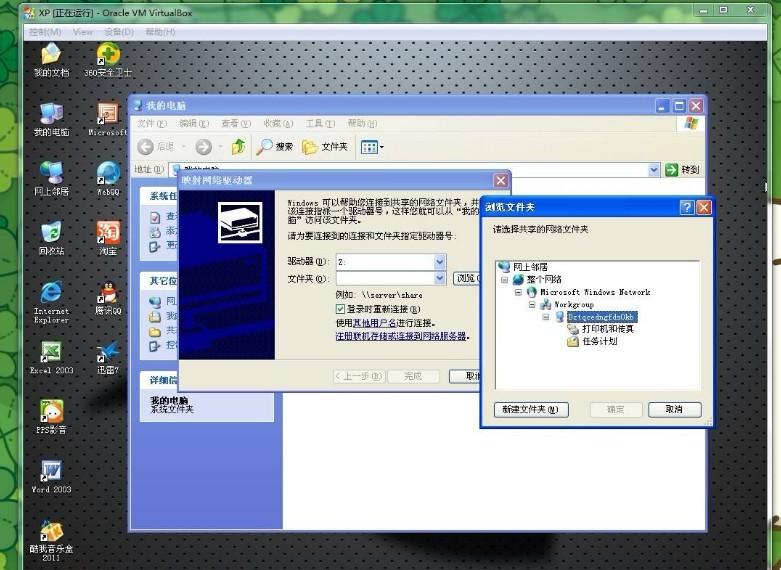Click the Forward arrow in 我的电脑 toolbar

(x=203, y=146)
